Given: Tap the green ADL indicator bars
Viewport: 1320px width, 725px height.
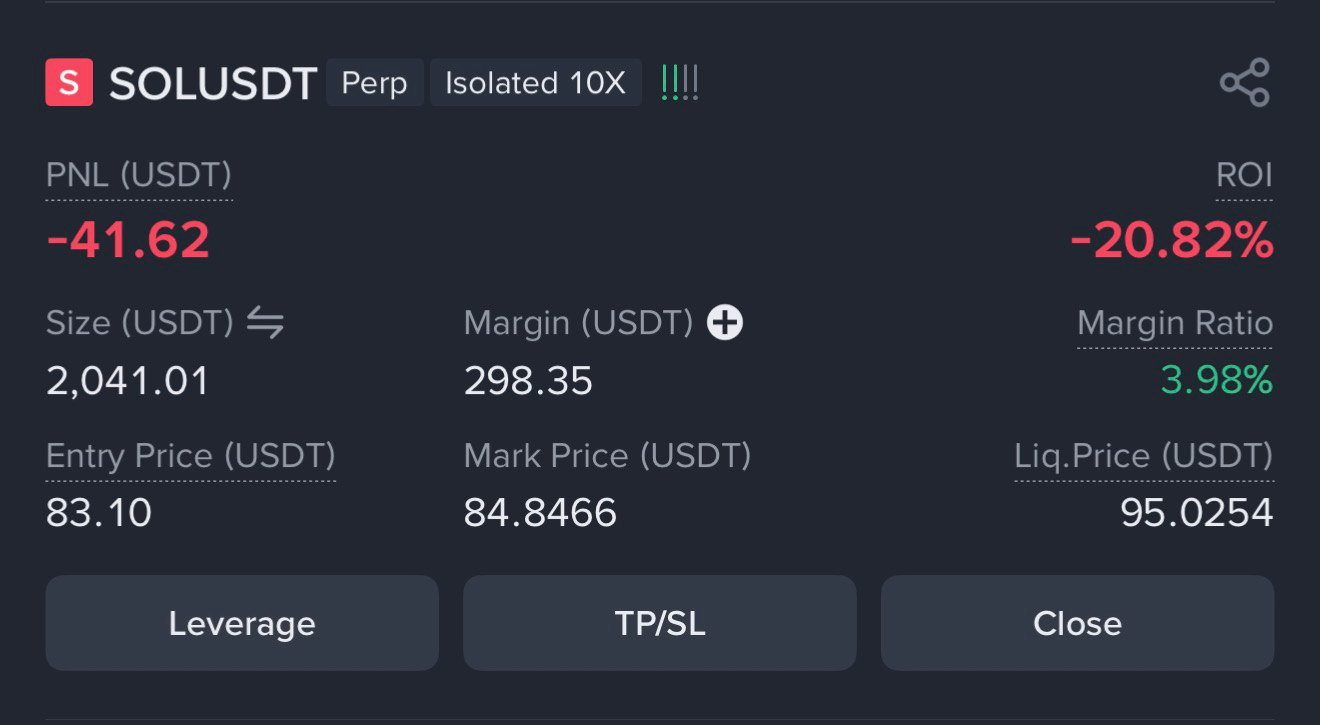Looking at the screenshot, I should tap(680, 82).
